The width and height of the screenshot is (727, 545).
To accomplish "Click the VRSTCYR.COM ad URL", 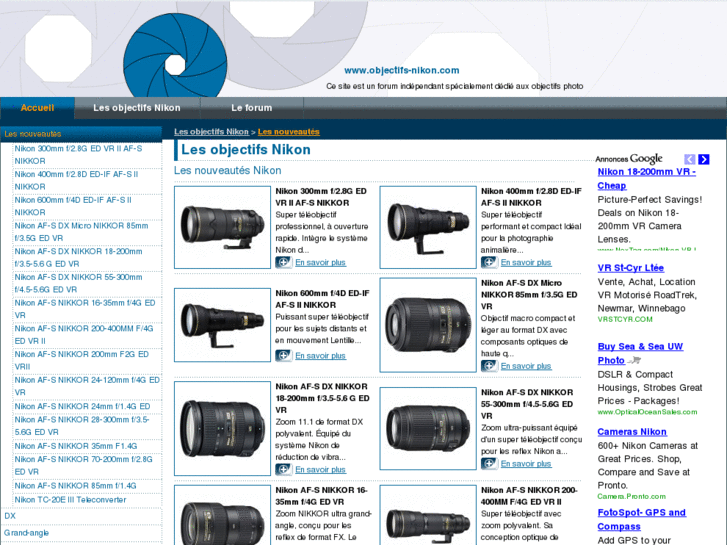I will coord(625,319).
